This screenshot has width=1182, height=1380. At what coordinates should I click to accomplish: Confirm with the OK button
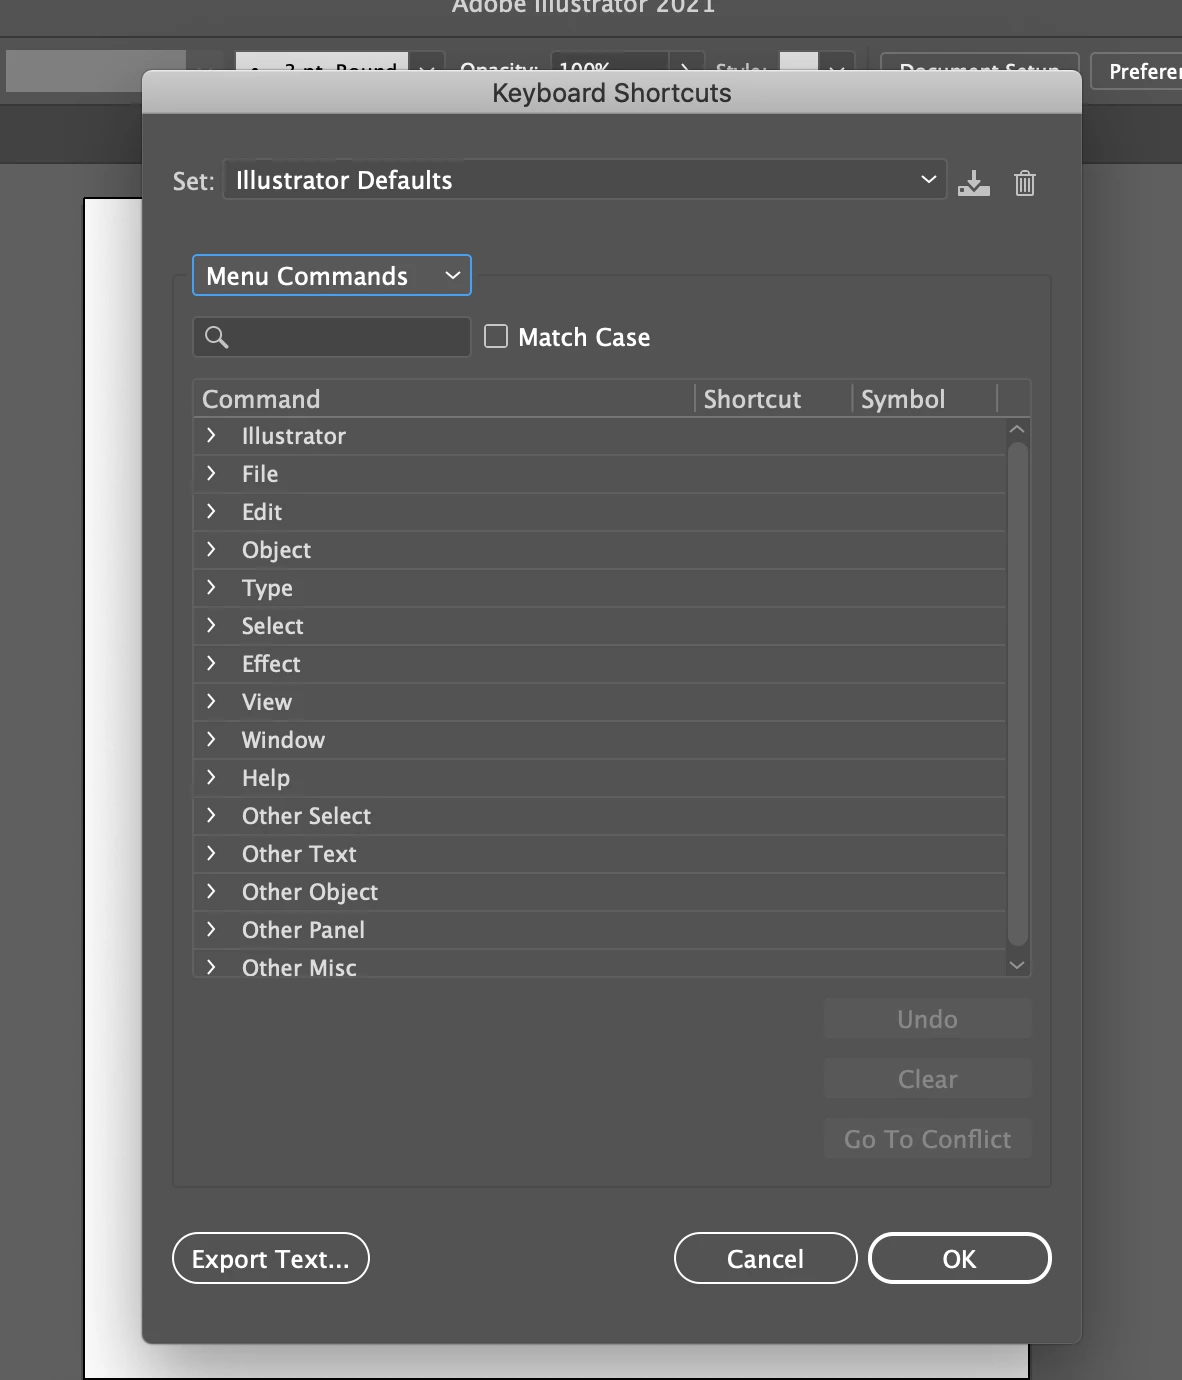tap(959, 1258)
